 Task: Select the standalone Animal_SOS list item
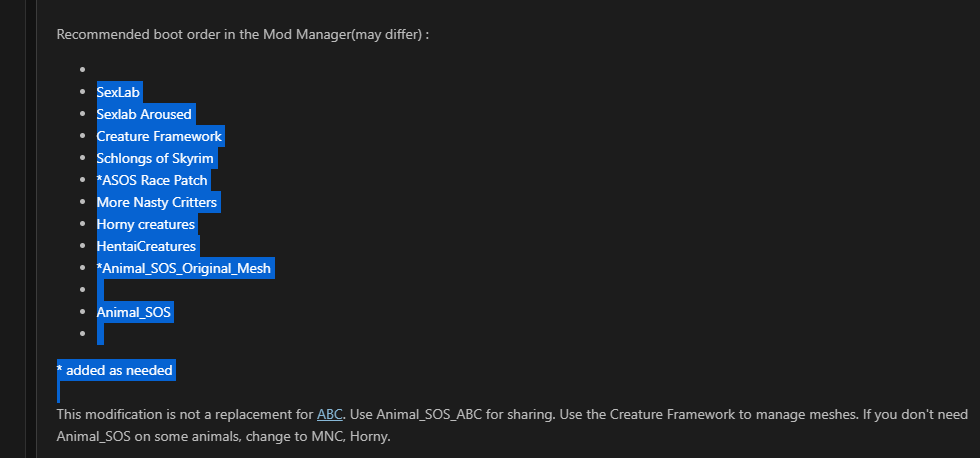[134, 312]
